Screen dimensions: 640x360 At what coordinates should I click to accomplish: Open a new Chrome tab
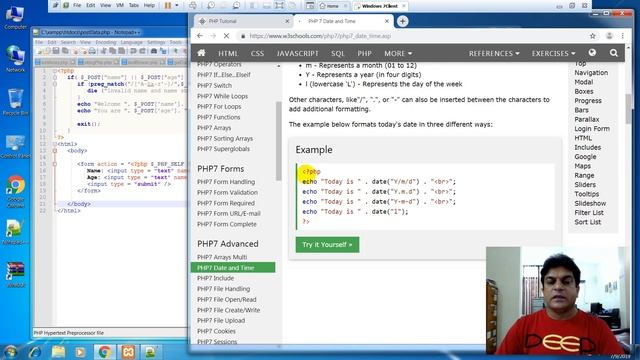402,21
